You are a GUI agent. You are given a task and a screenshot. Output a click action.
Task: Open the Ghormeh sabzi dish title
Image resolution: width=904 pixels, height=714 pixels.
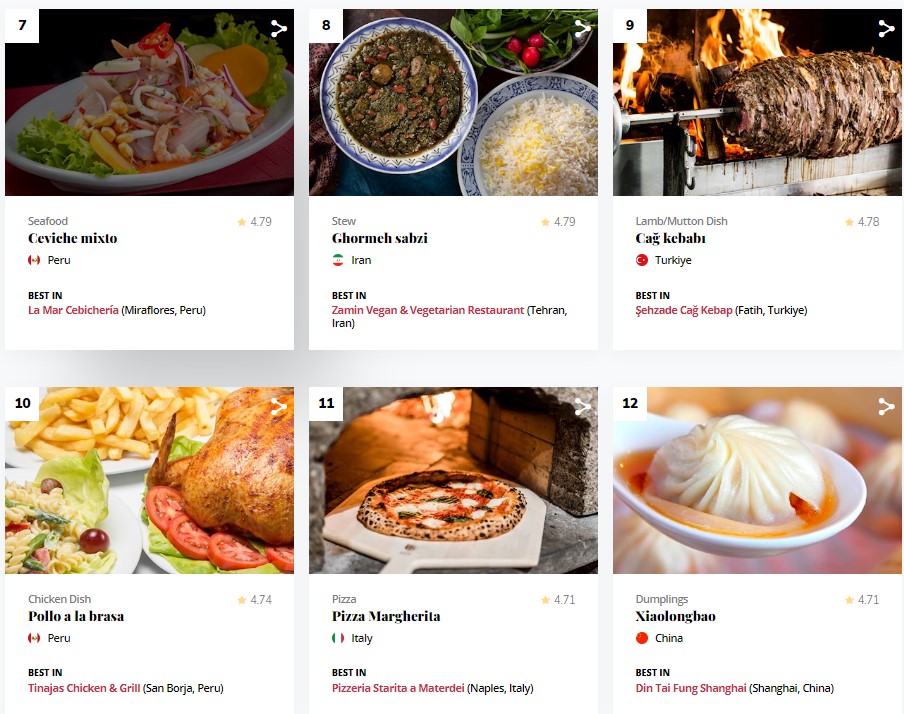pos(379,238)
